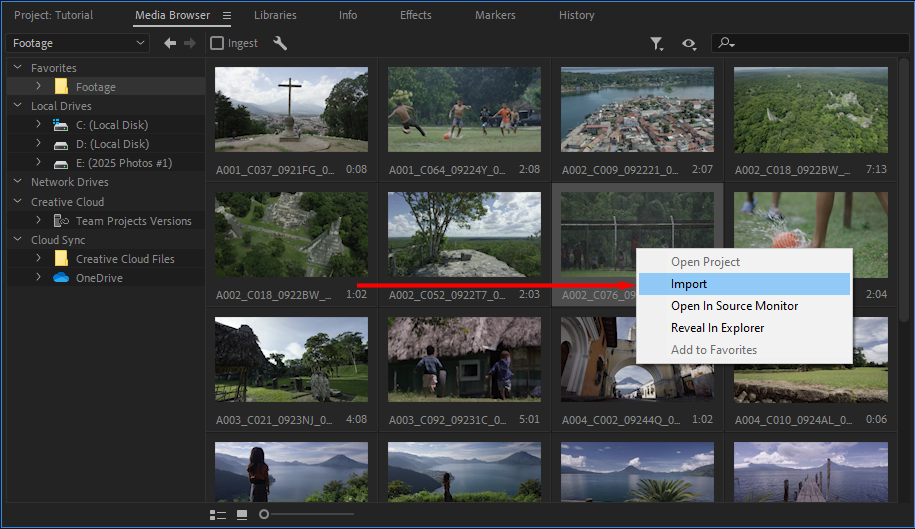Choose Add to Favorites menu entry
Image resolution: width=915 pixels, height=529 pixels.
click(x=744, y=350)
